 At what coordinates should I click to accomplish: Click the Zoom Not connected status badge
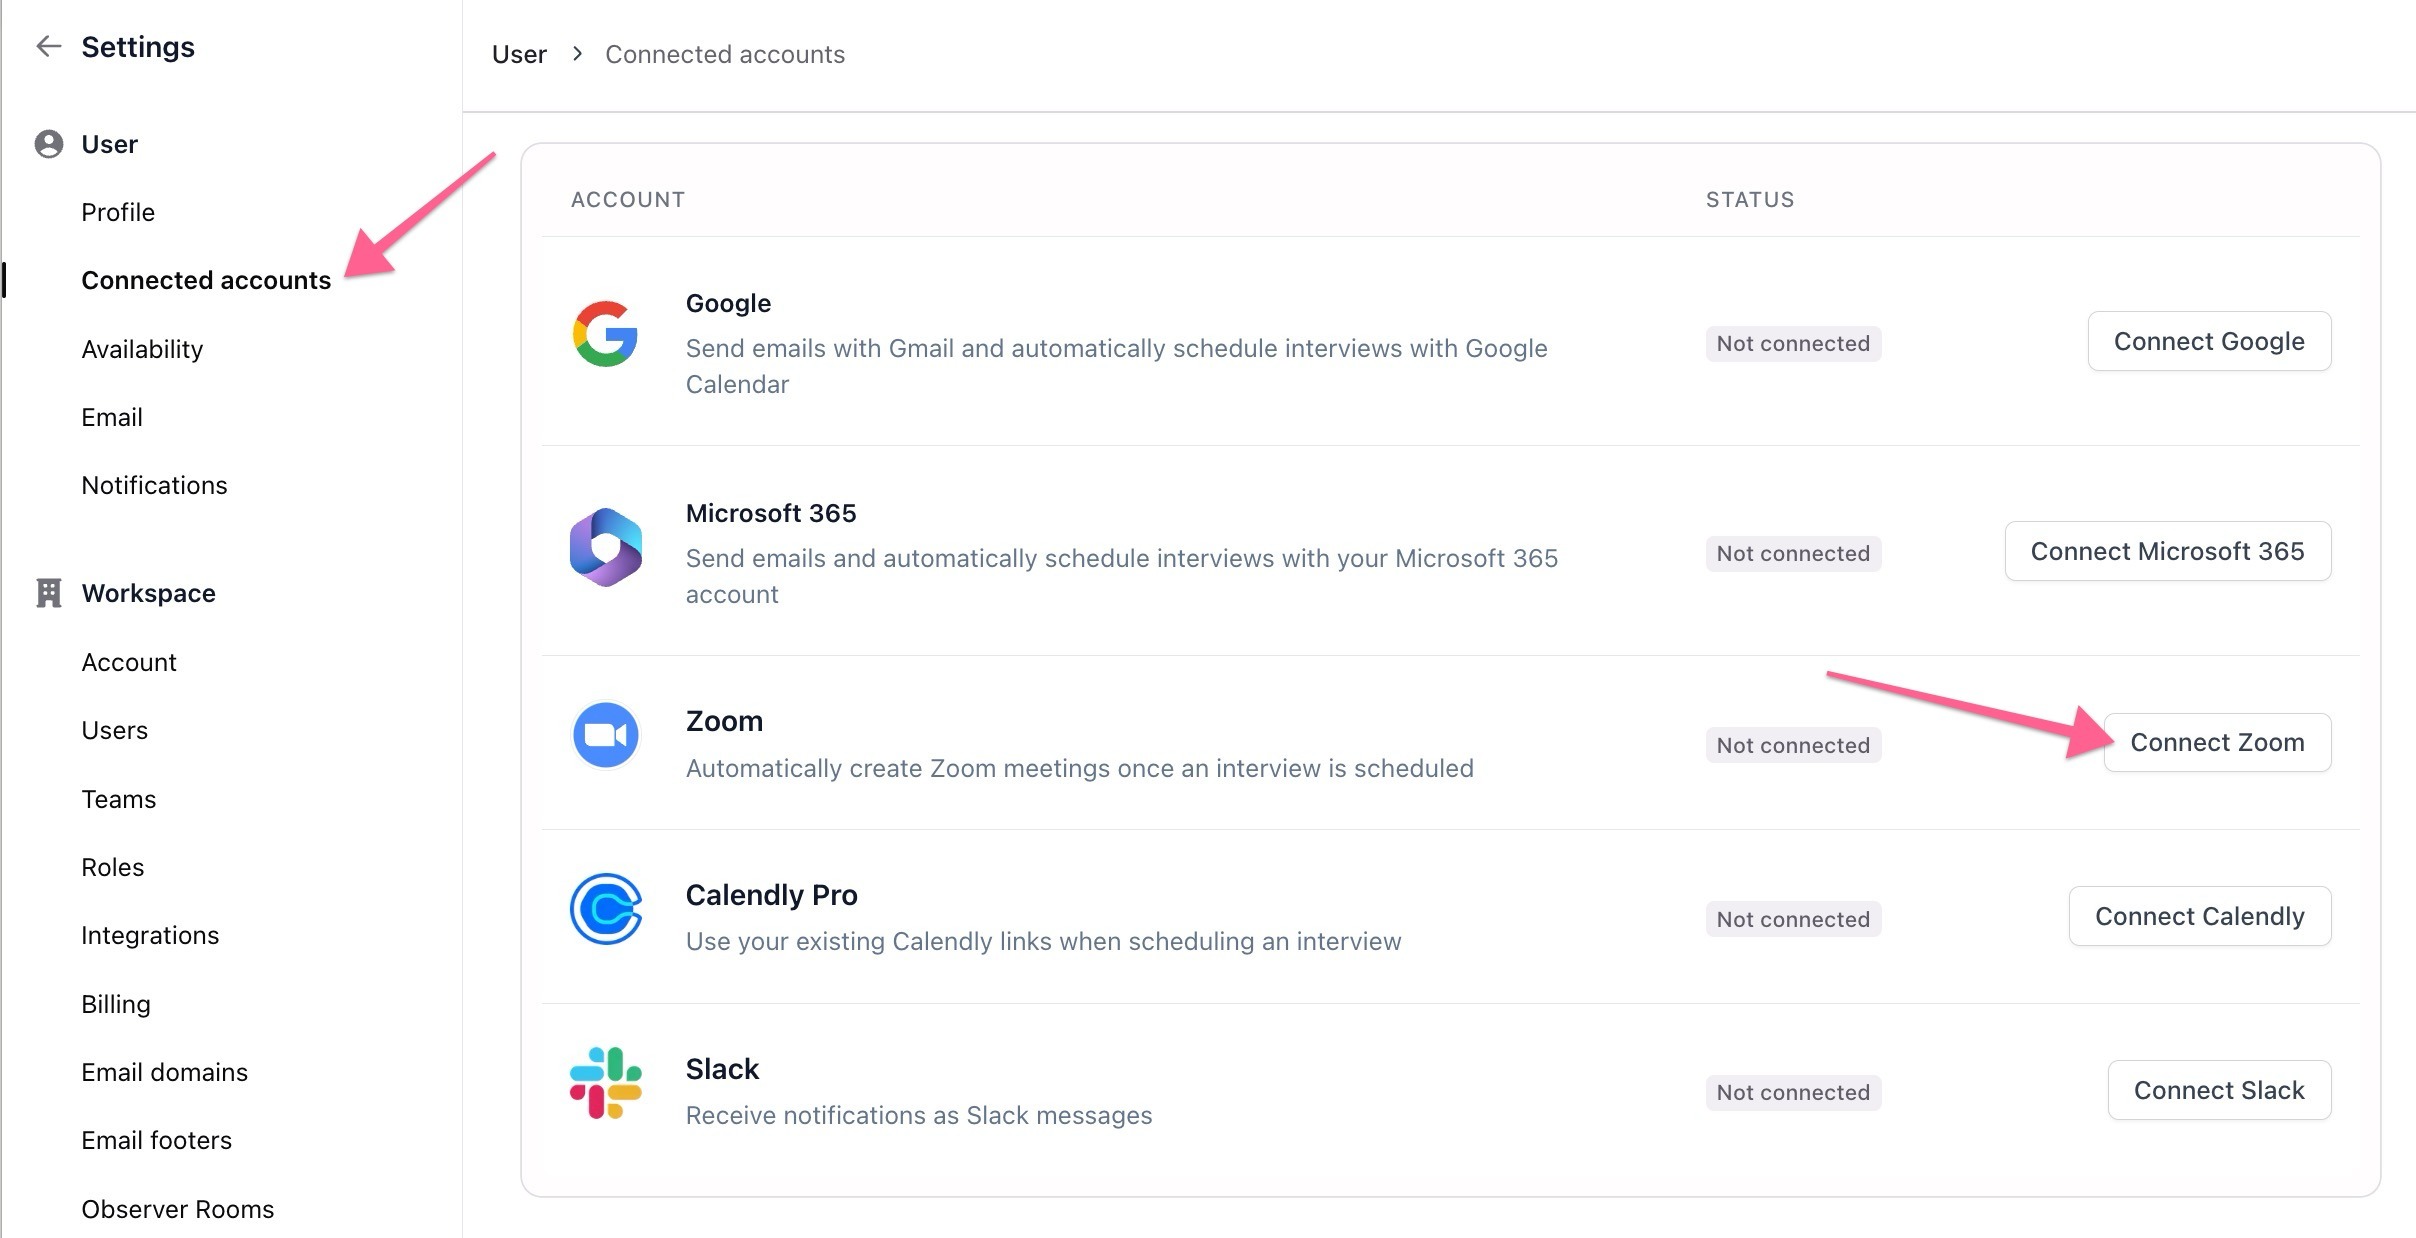pyautogui.click(x=1792, y=745)
